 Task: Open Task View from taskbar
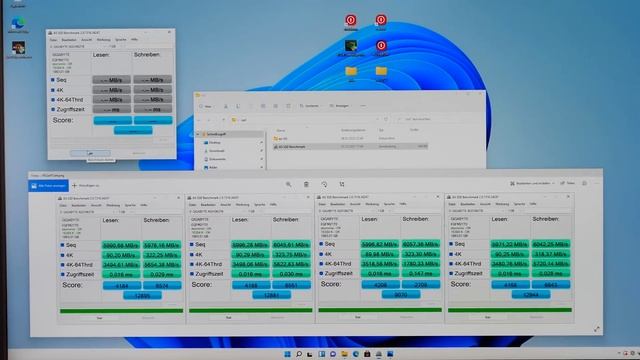310,353
